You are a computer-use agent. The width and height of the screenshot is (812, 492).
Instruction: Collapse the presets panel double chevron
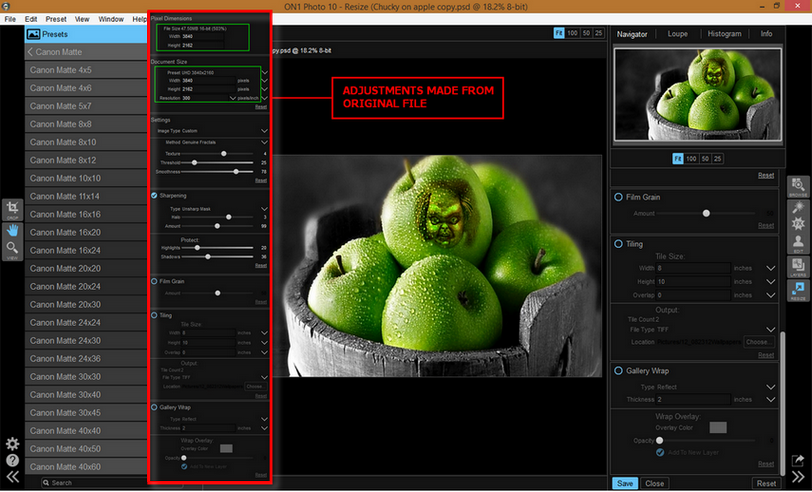[12, 476]
